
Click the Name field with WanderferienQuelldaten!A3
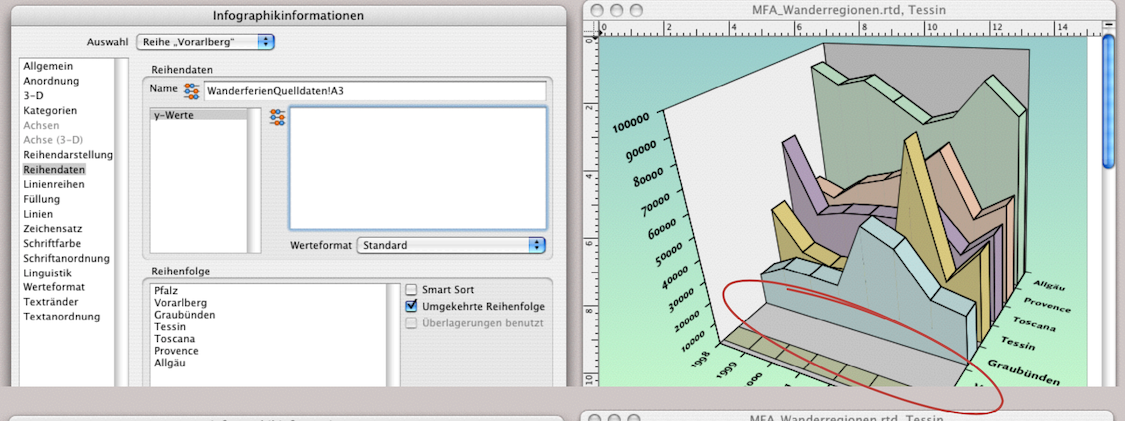[x=374, y=91]
